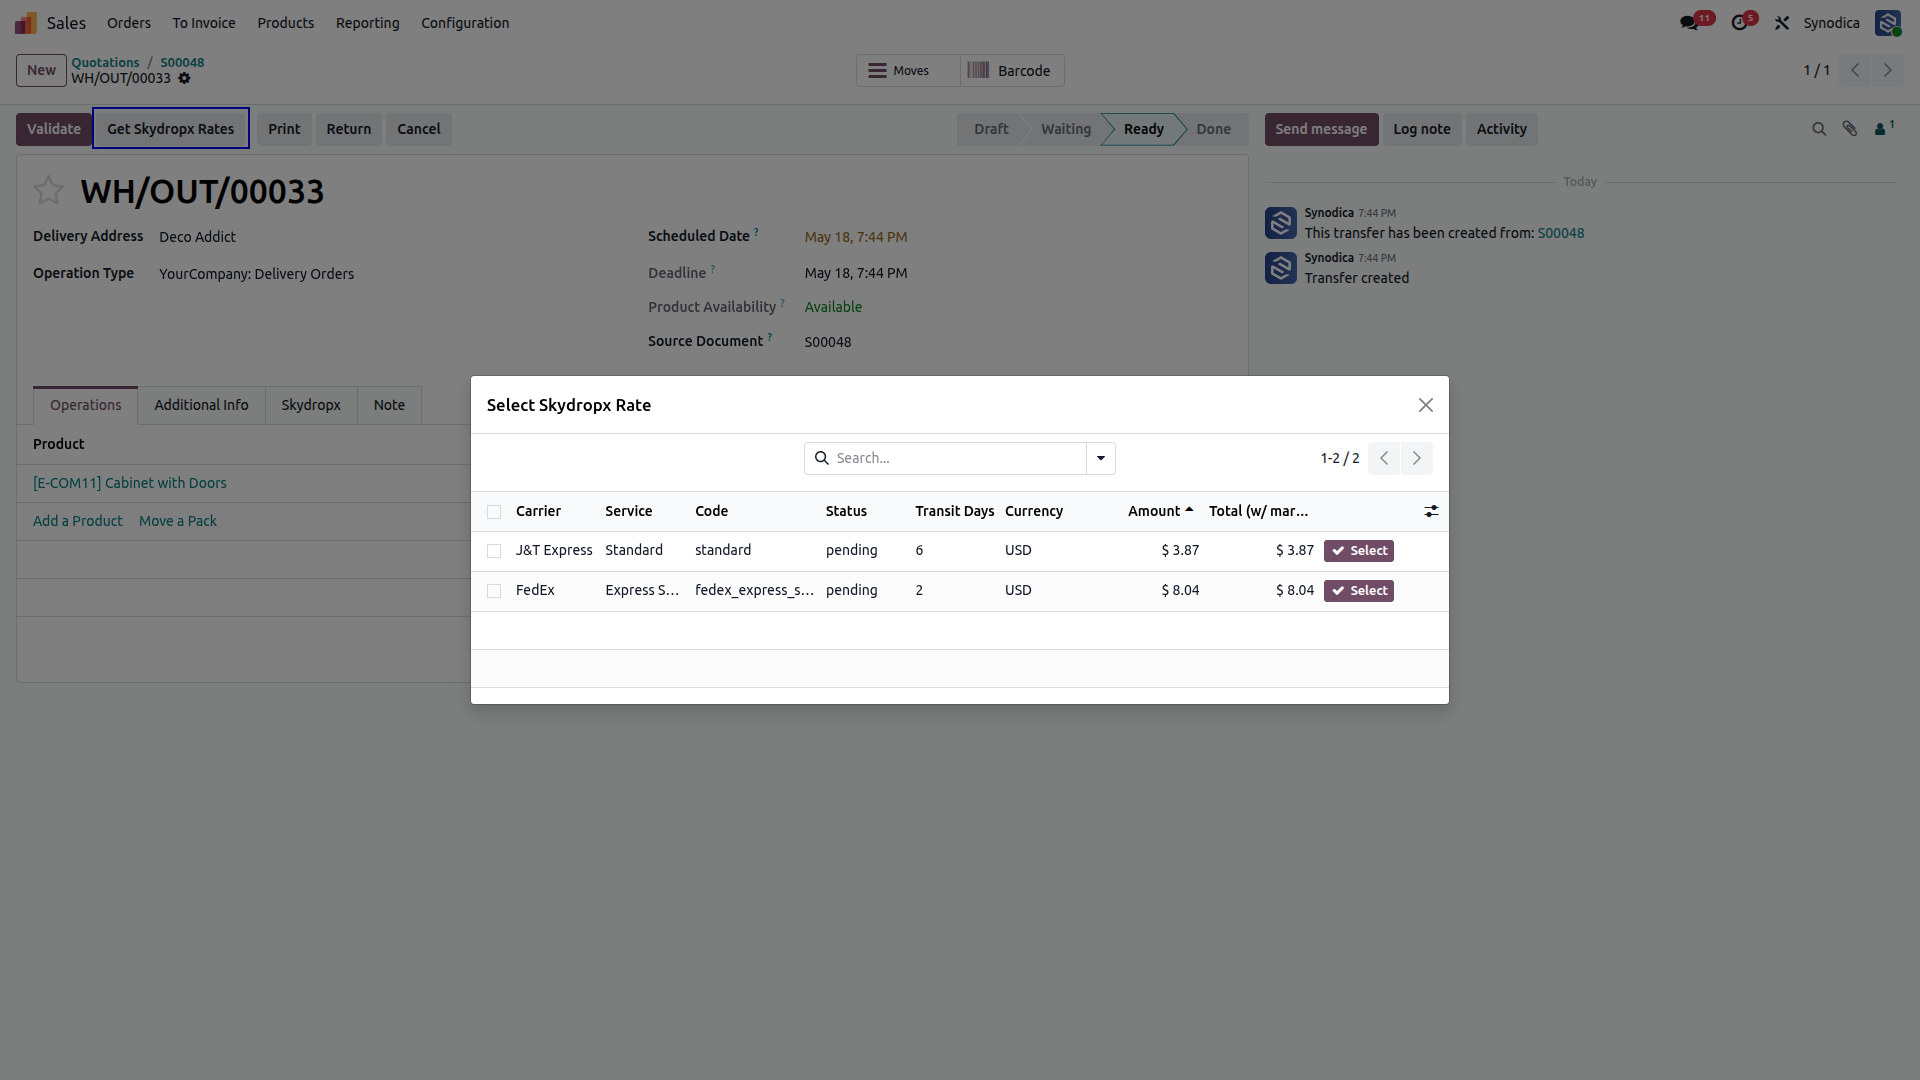The width and height of the screenshot is (1920, 1080).
Task: Open the gear actions menu by WH/OUT/00033
Action: tap(184, 78)
